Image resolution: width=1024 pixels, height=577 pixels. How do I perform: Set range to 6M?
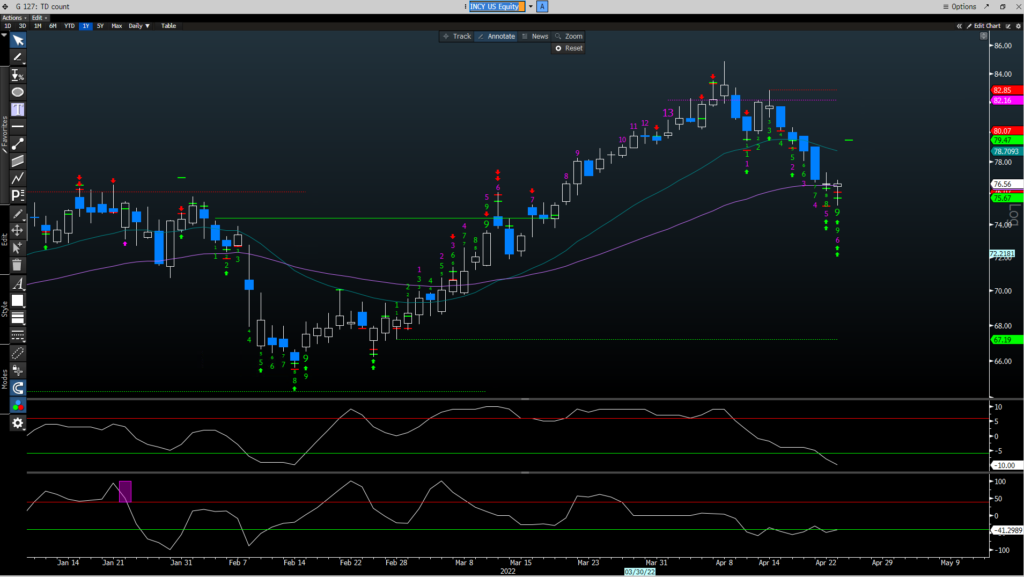click(x=53, y=26)
